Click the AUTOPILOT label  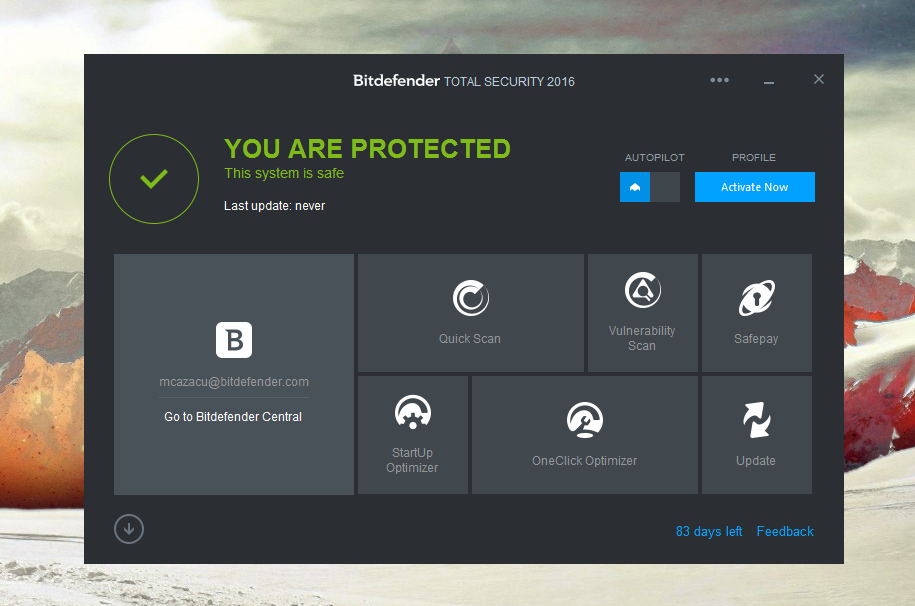point(654,158)
